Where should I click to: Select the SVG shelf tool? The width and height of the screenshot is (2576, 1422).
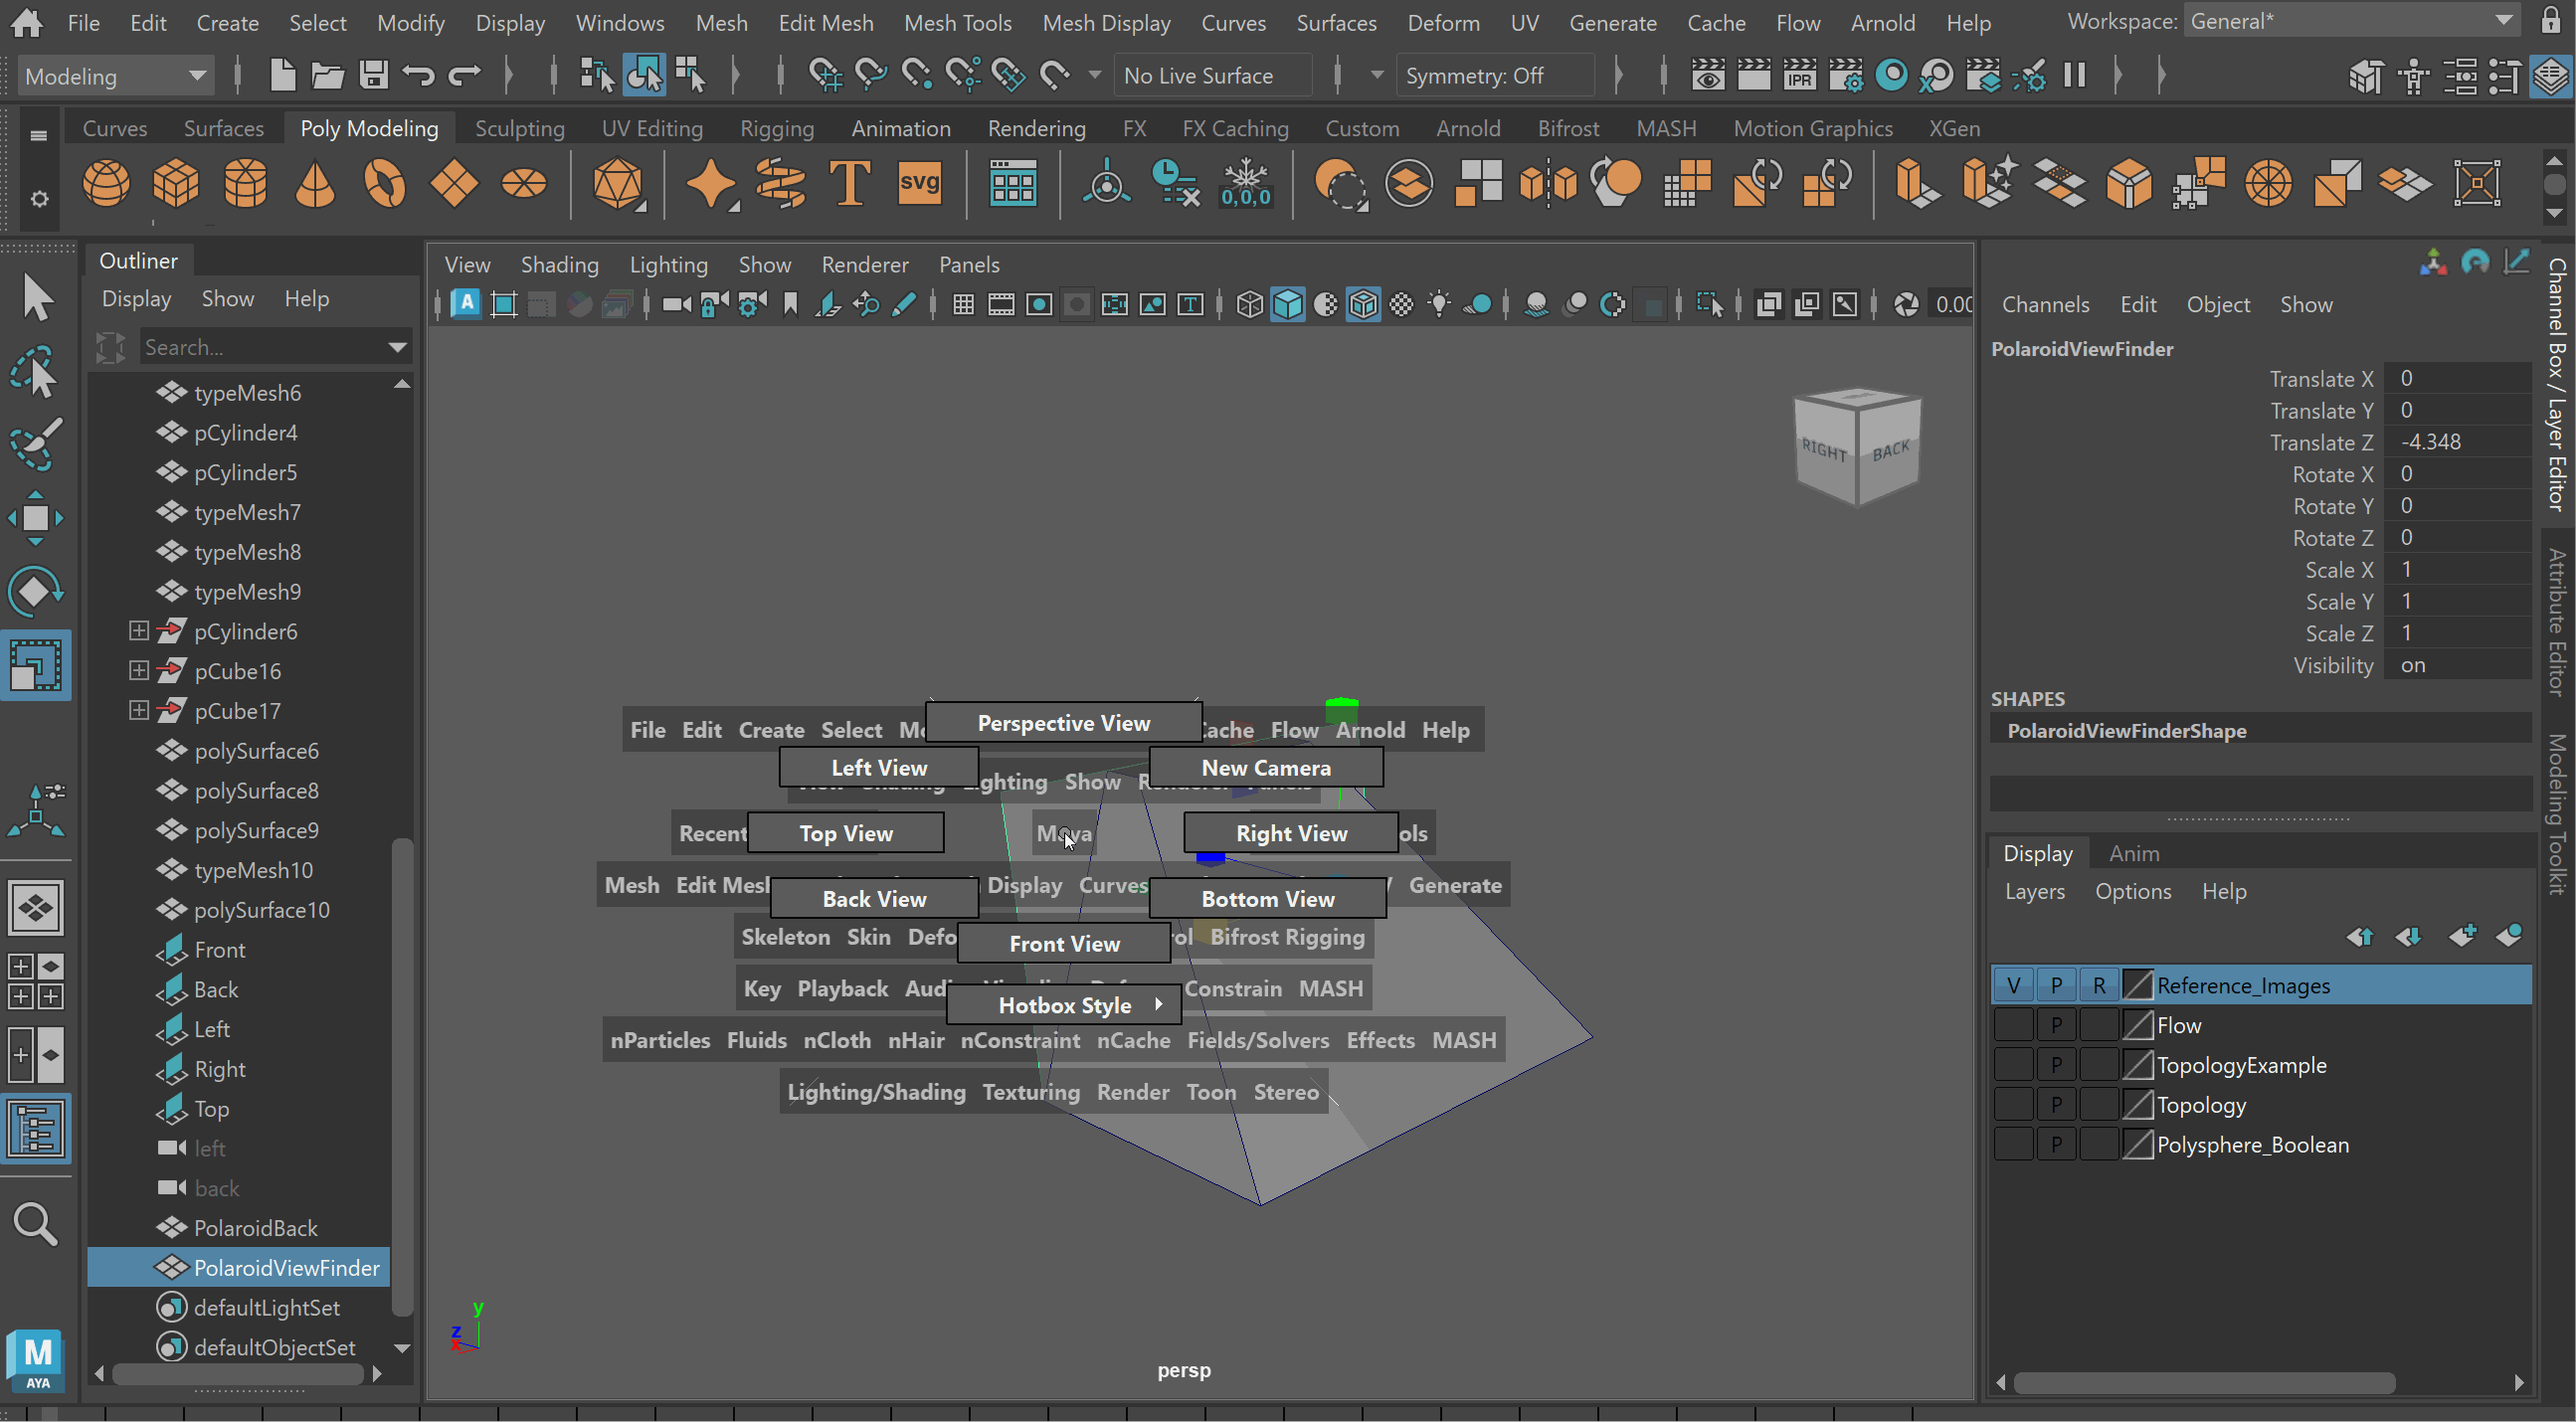pos(919,184)
